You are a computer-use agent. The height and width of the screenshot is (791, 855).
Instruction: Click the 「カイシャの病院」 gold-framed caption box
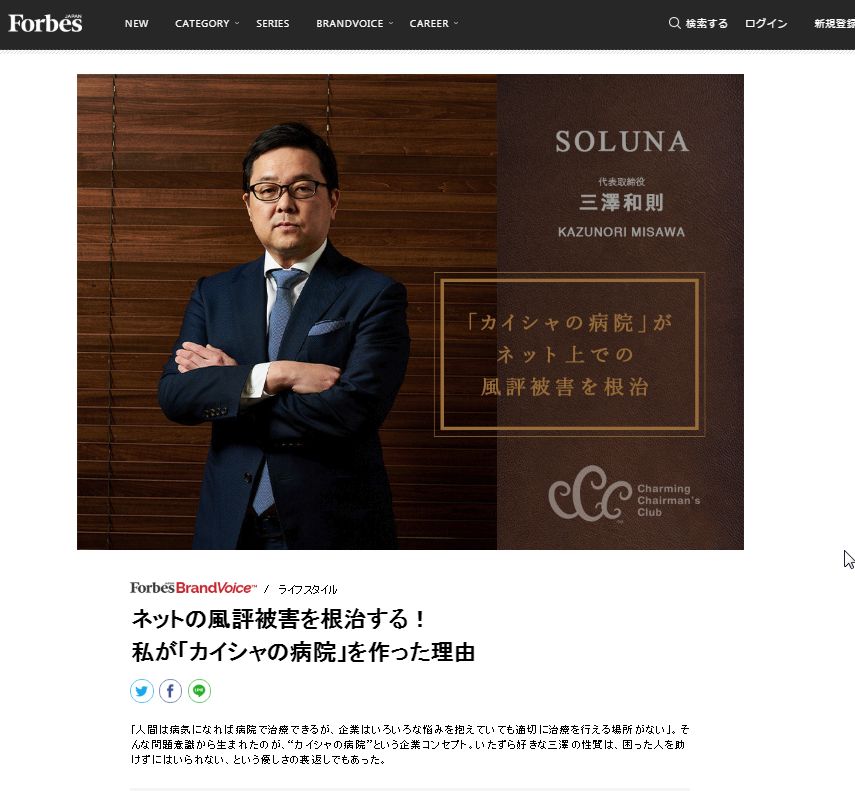[x=569, y=354]
